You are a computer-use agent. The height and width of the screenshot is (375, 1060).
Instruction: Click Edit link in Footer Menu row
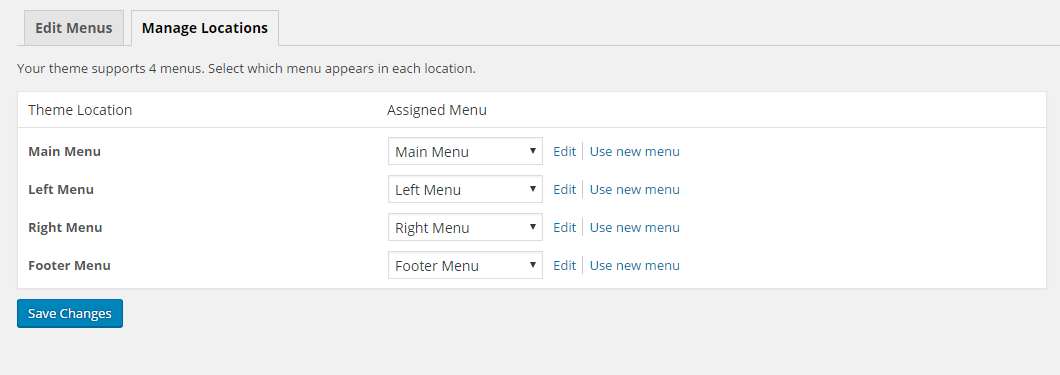pos(564,266)
